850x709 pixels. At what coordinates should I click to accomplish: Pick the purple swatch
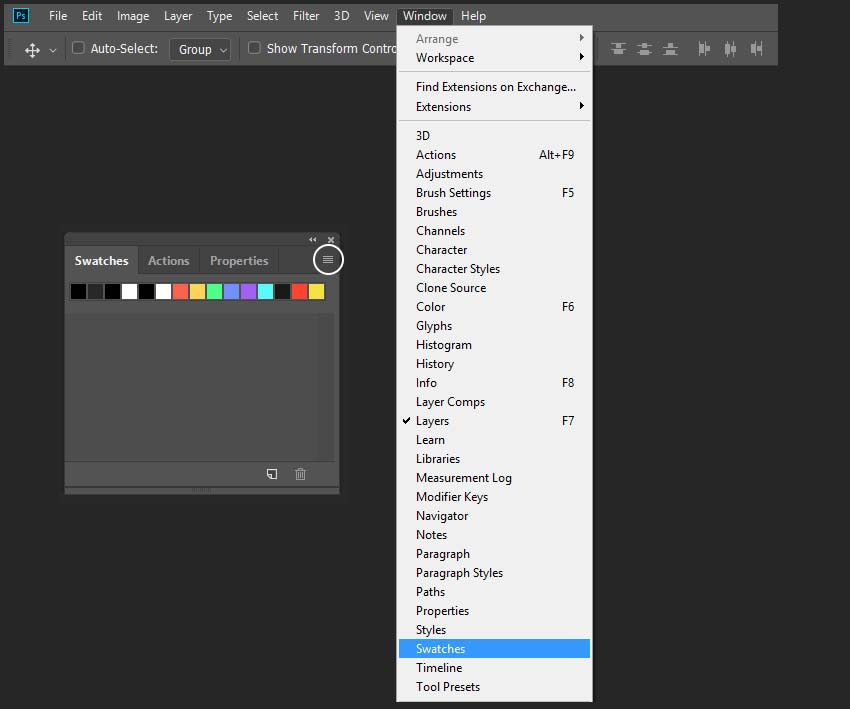[248, 292]
